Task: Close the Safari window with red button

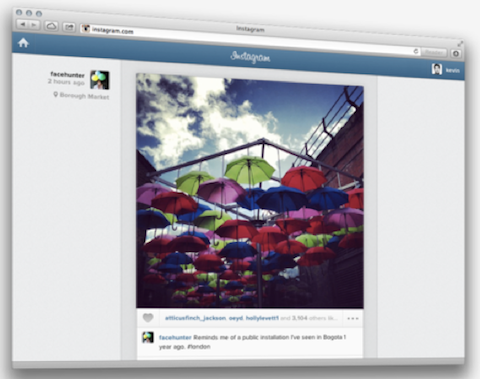Action: [19, 12]
